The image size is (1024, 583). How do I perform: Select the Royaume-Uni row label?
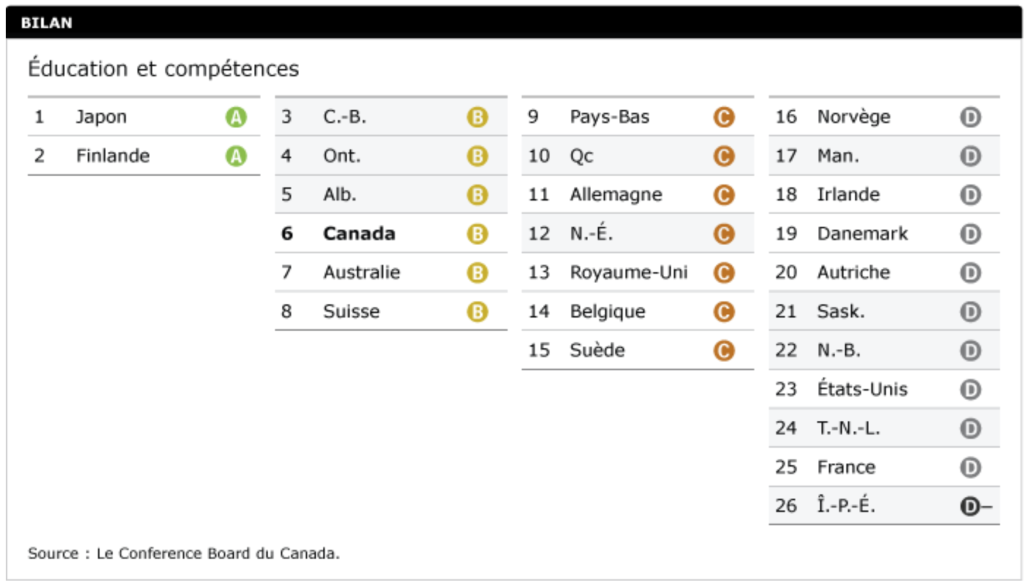point(628,273)
